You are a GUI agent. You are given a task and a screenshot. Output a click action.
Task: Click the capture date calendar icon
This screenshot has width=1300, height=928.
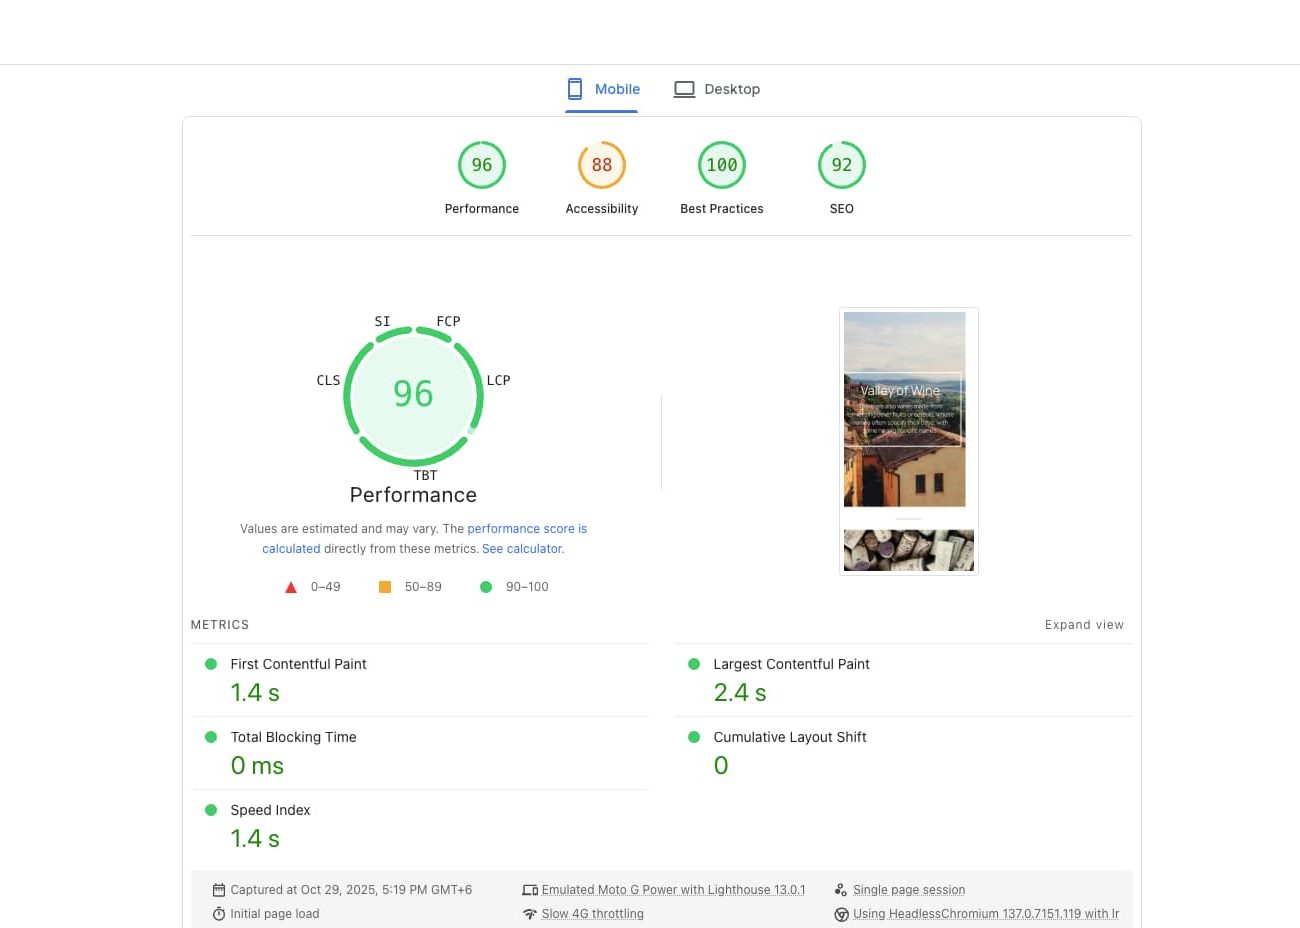[219, 889]
